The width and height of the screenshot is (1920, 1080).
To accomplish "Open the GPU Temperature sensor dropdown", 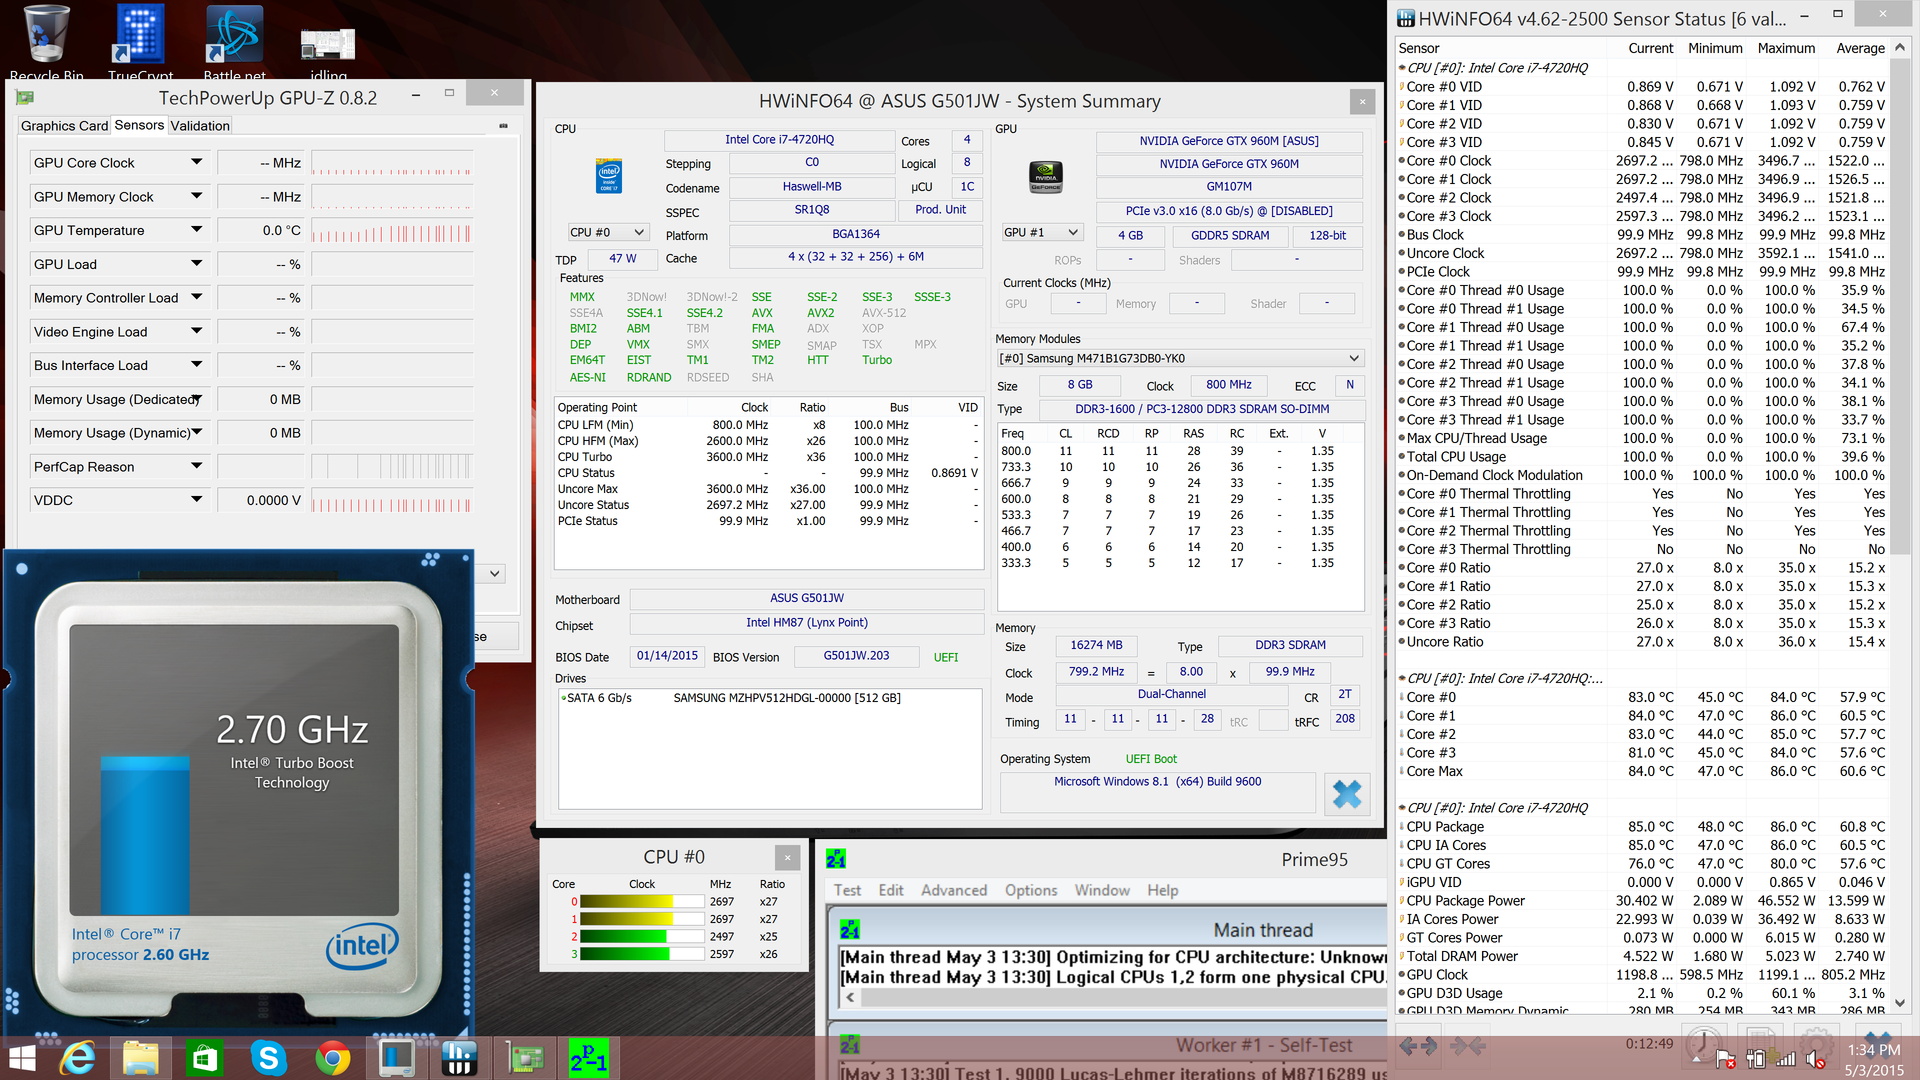I will point(196,230).
